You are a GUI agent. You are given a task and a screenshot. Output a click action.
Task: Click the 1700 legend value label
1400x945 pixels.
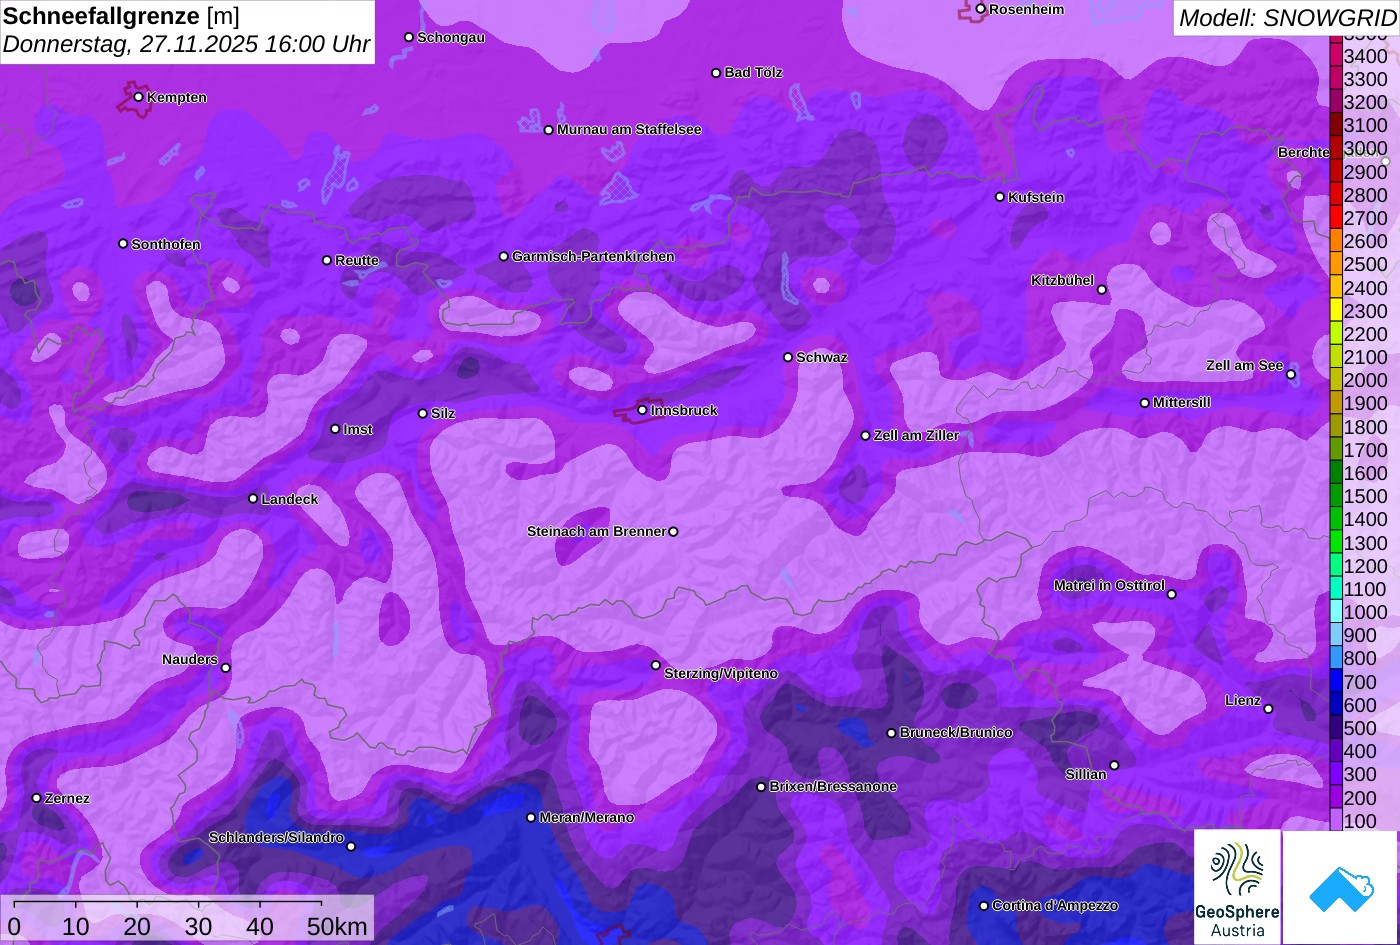coord(1366,450)
